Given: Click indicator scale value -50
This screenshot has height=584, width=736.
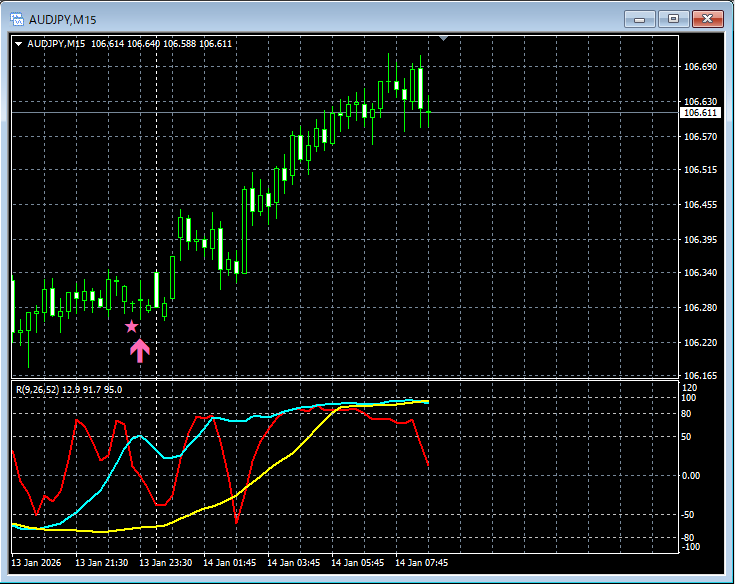Looking at the screenshot, I should (688, 515).
